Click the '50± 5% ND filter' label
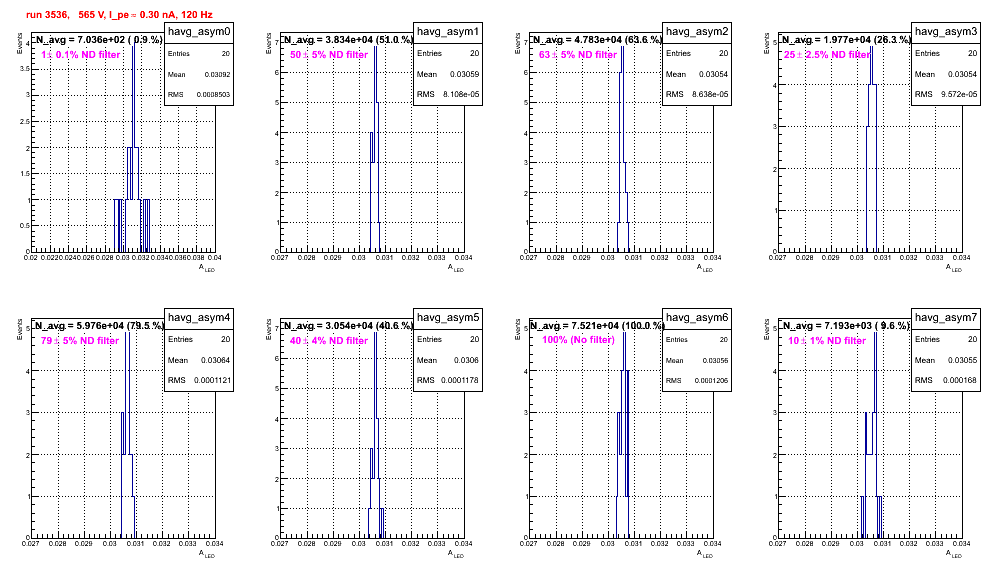This screenshot has height=572, width=996. [329, 55]
